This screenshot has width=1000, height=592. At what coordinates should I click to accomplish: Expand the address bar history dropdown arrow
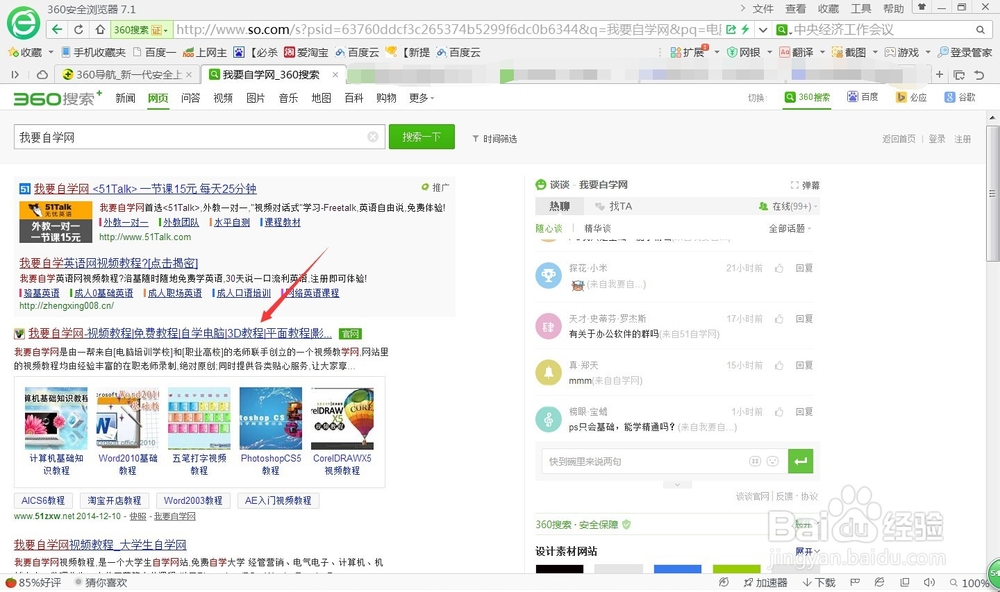[x=763, y=29]
